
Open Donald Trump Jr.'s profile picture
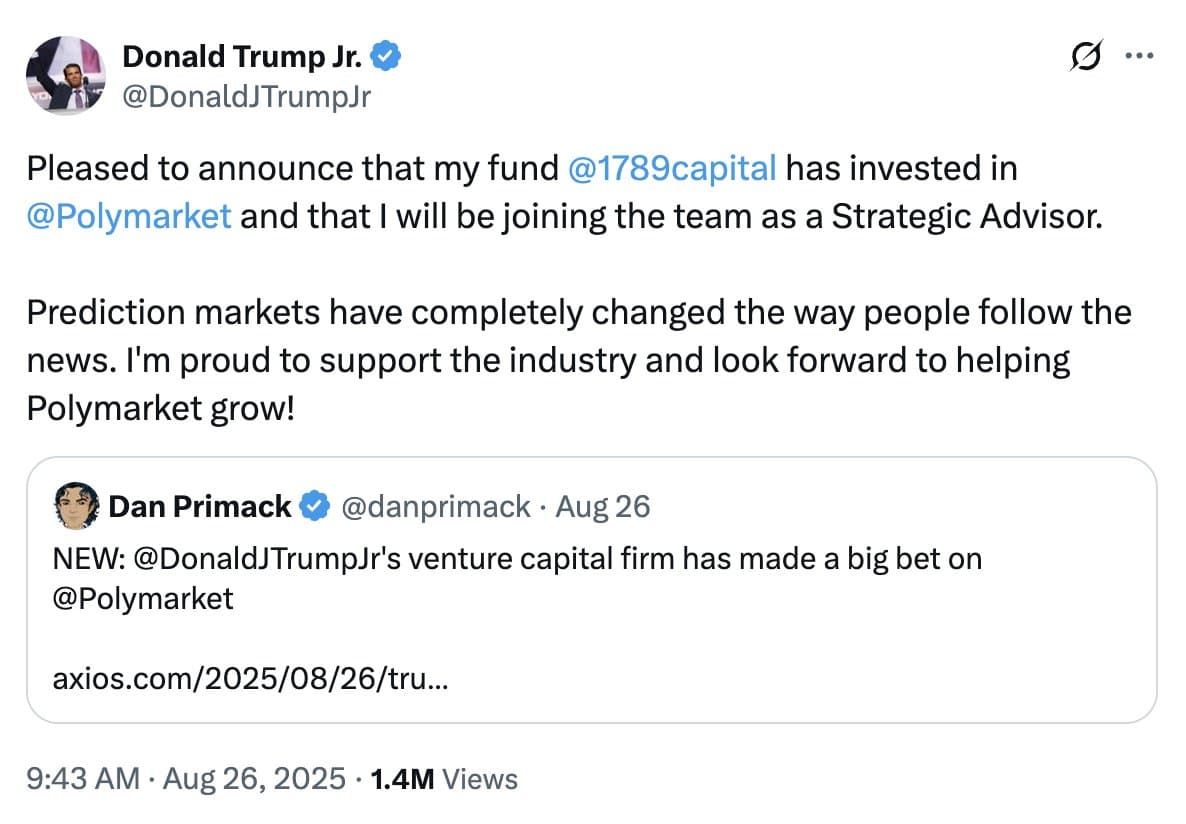pyautogui.click(x=63, y=75)
